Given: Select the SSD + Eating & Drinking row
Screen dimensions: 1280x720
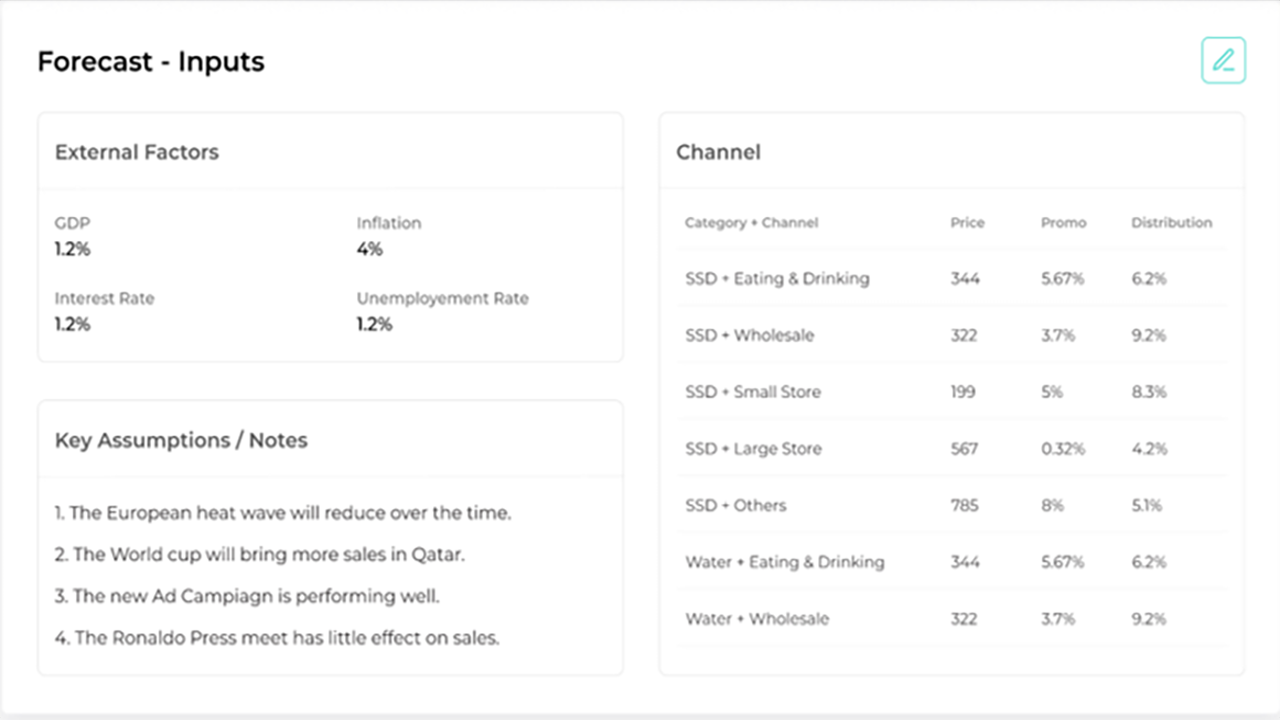Looking at the screenshot, I should [777, 279].
